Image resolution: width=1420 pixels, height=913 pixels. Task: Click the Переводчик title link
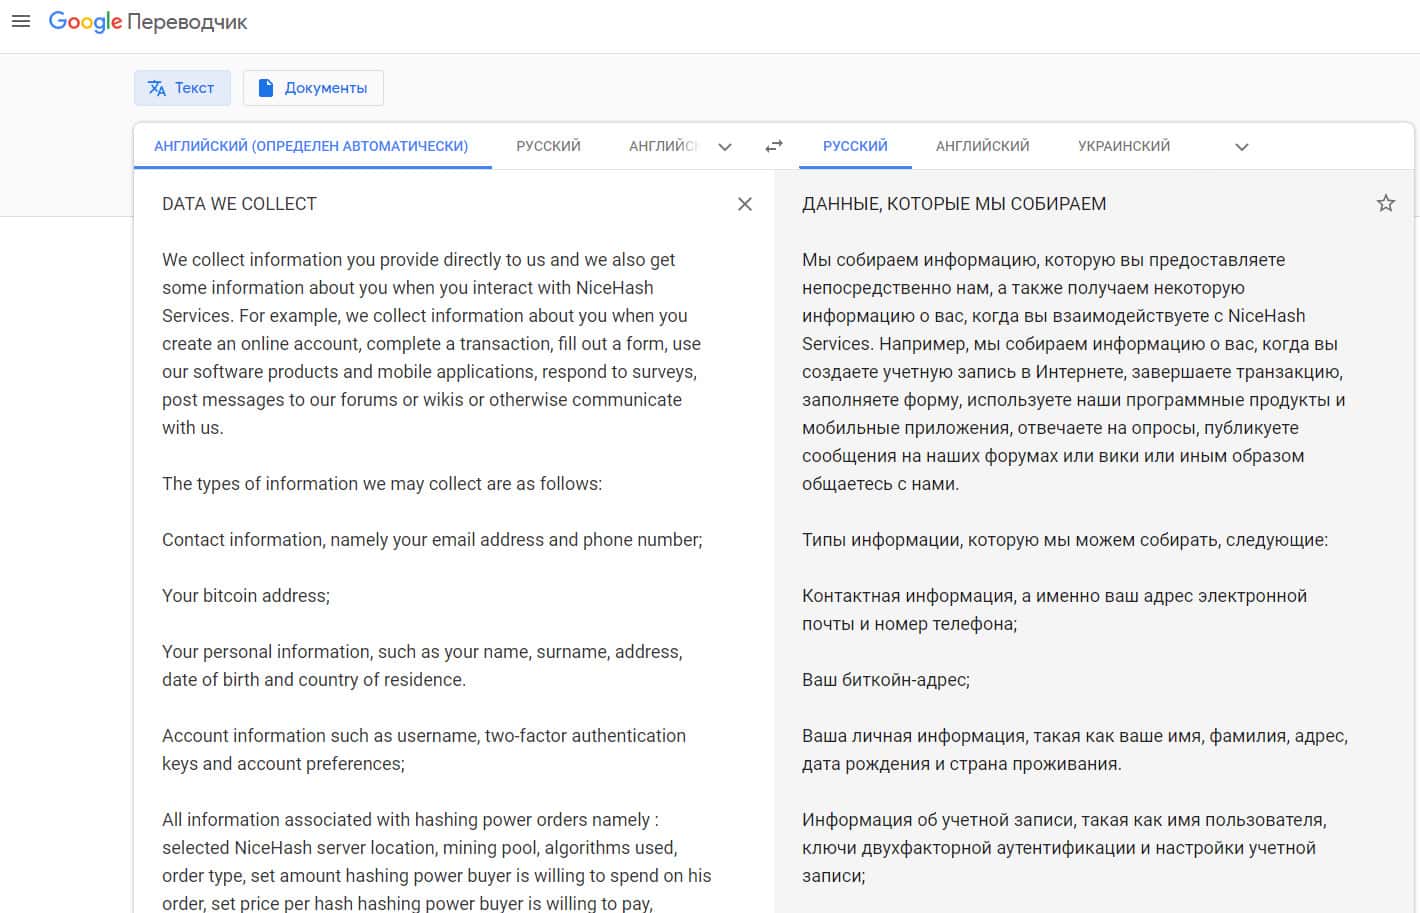[x=187, y=22]
